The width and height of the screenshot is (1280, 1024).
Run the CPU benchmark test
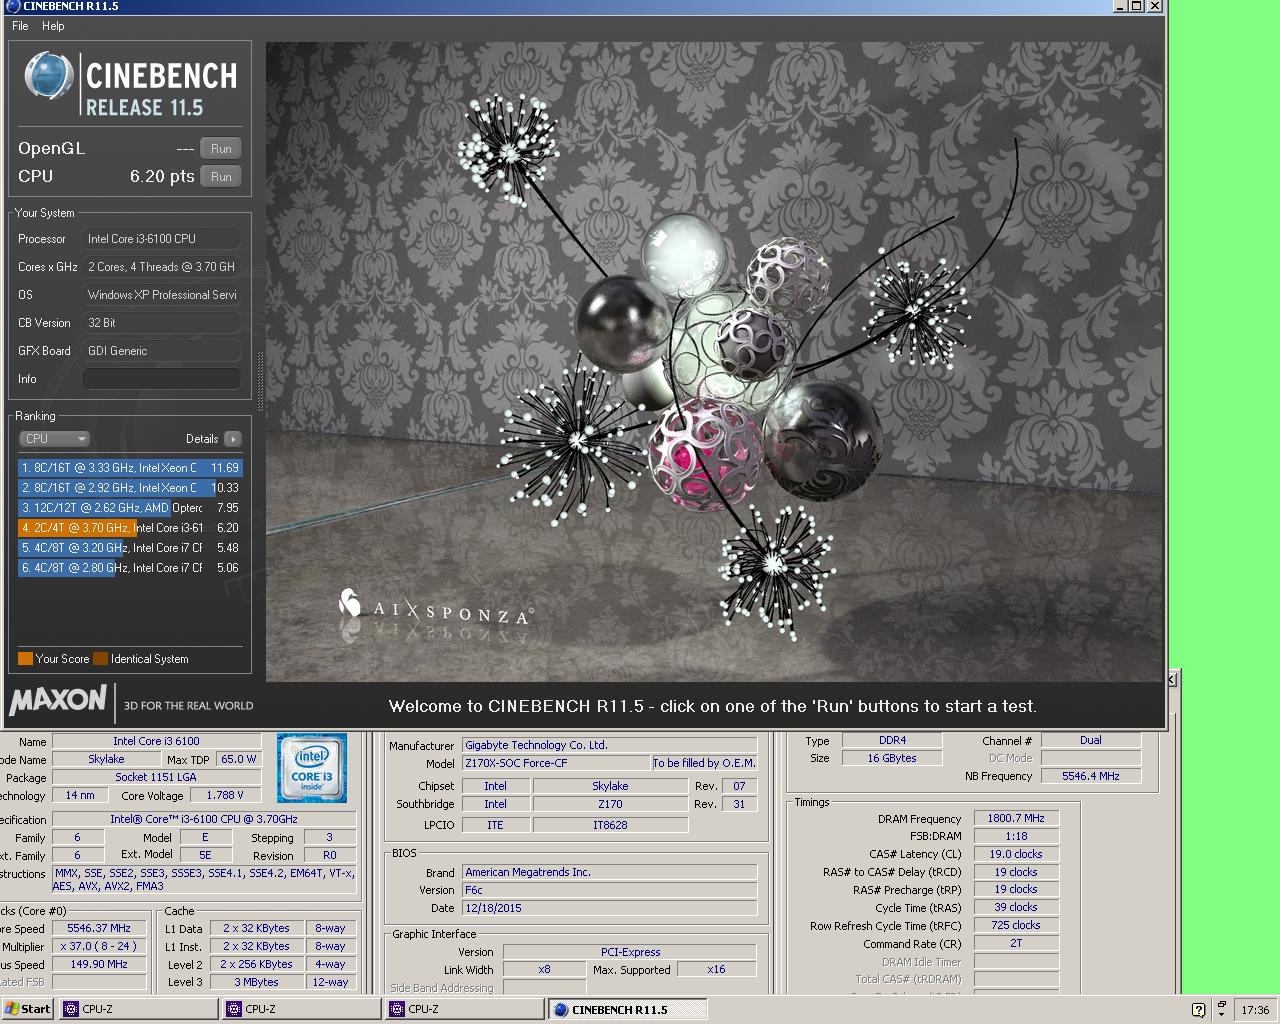221,177
